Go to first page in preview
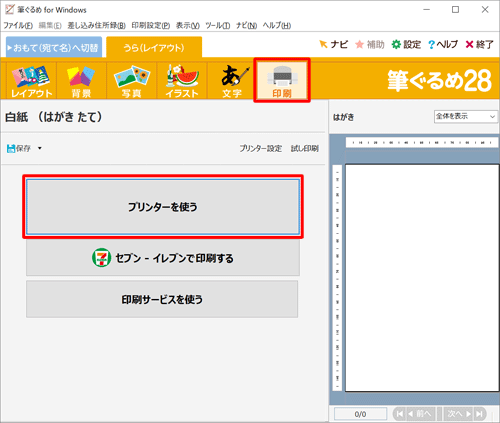 (x=399, y=414)
